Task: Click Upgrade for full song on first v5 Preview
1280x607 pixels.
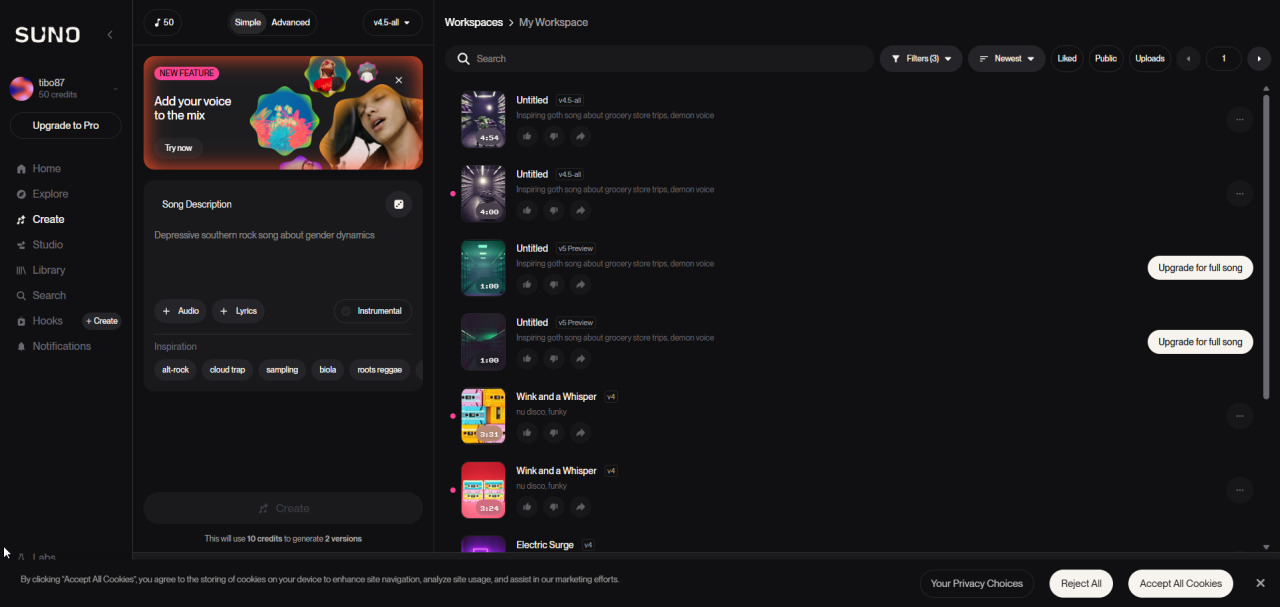Action: (x=1200, y=268)
